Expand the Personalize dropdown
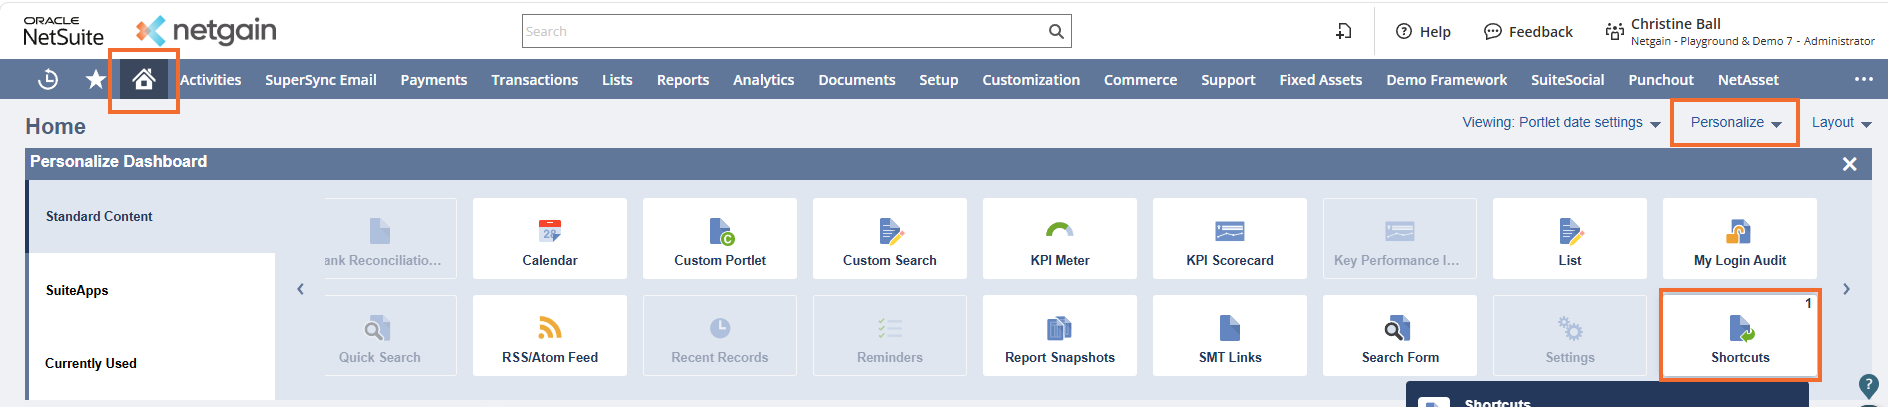 (x=1735, y=122)
